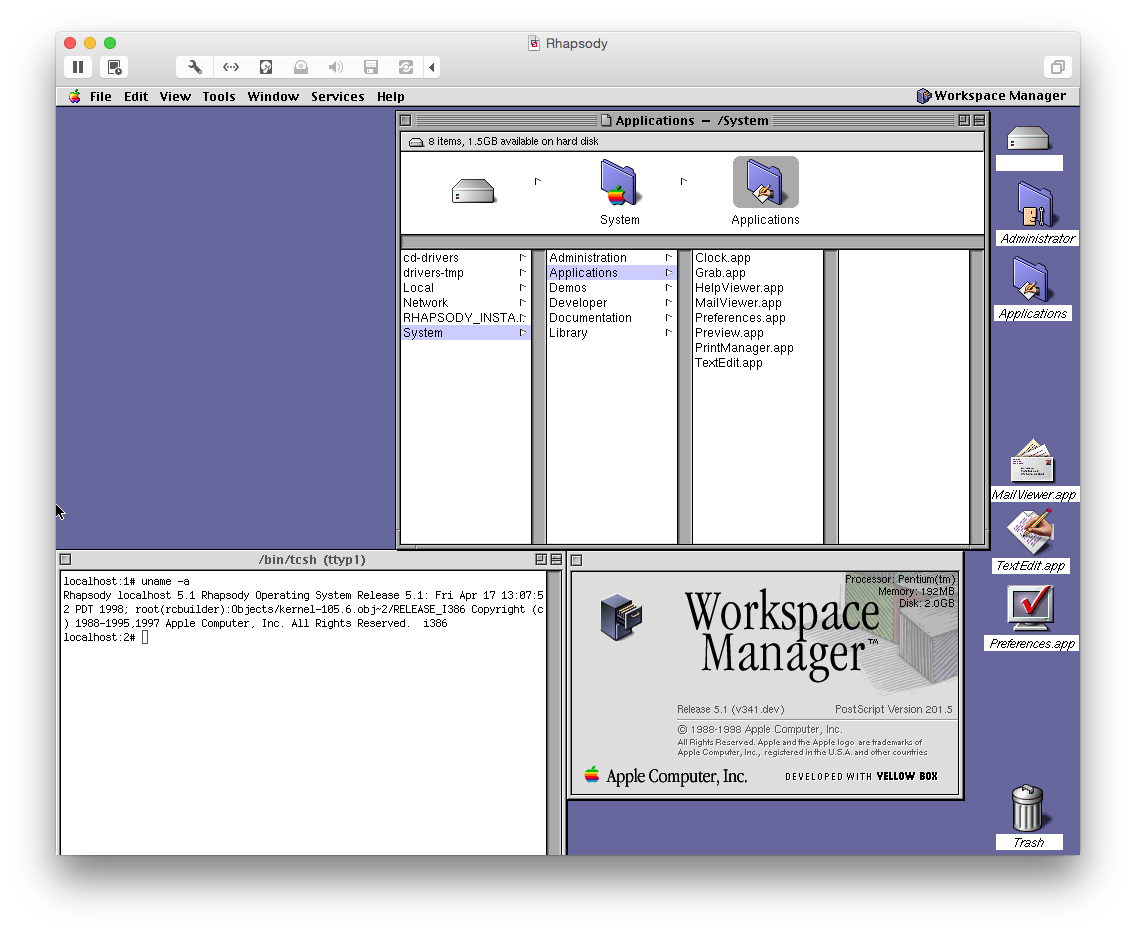Open the Edit menu

coord(135,96)
